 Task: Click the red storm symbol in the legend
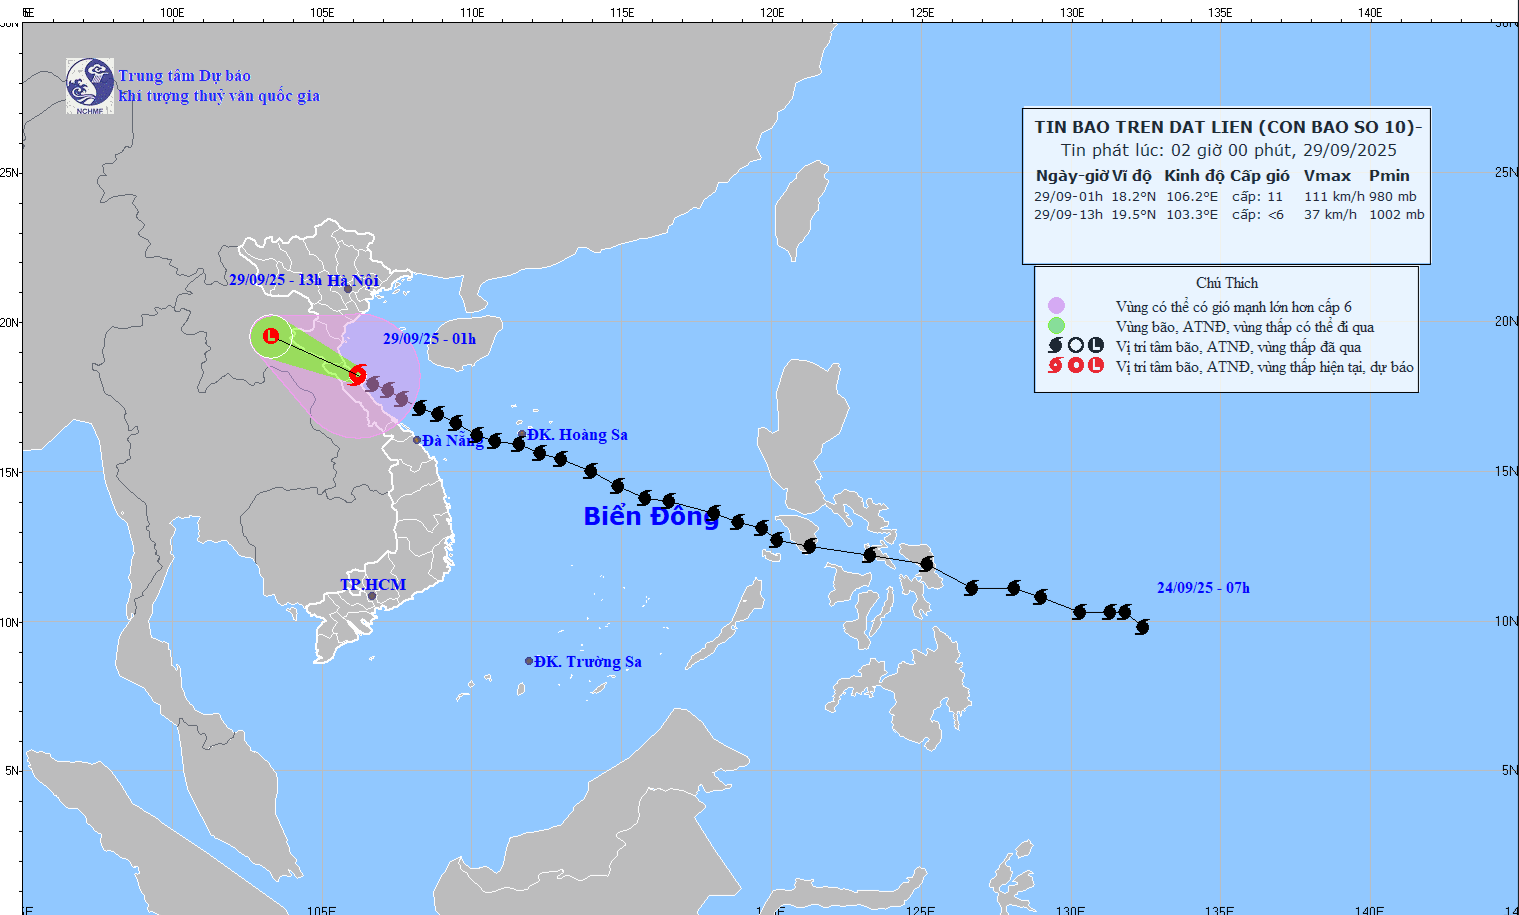click(1055, 366)
